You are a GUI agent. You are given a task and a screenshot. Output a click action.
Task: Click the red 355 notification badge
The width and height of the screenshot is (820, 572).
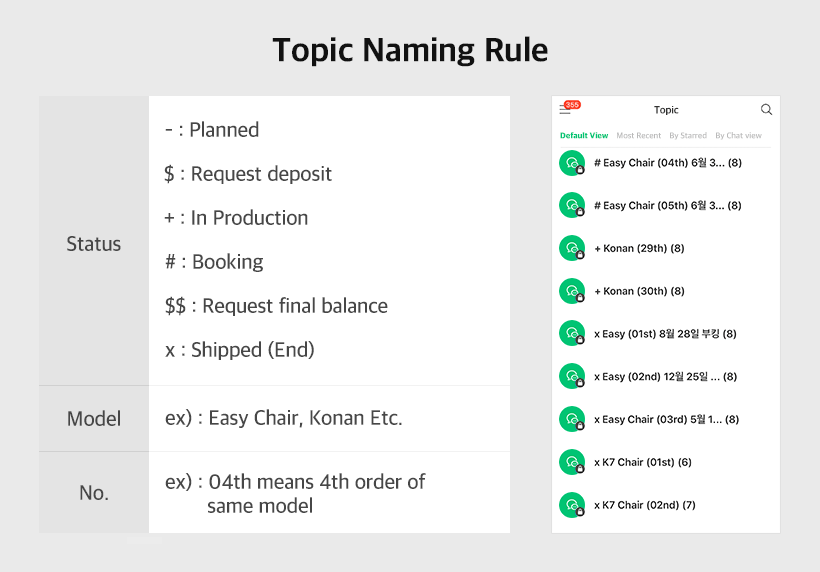[572, 105]
